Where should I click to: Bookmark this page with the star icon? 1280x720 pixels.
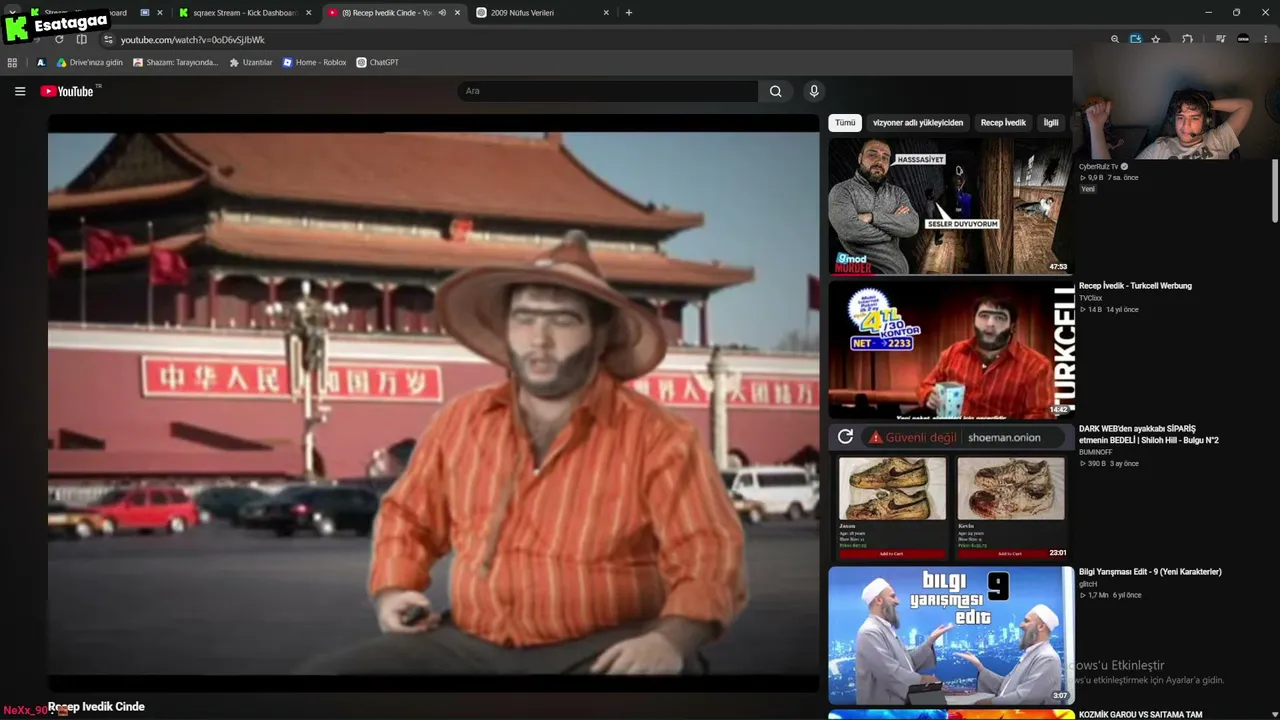coord(1156,40)
